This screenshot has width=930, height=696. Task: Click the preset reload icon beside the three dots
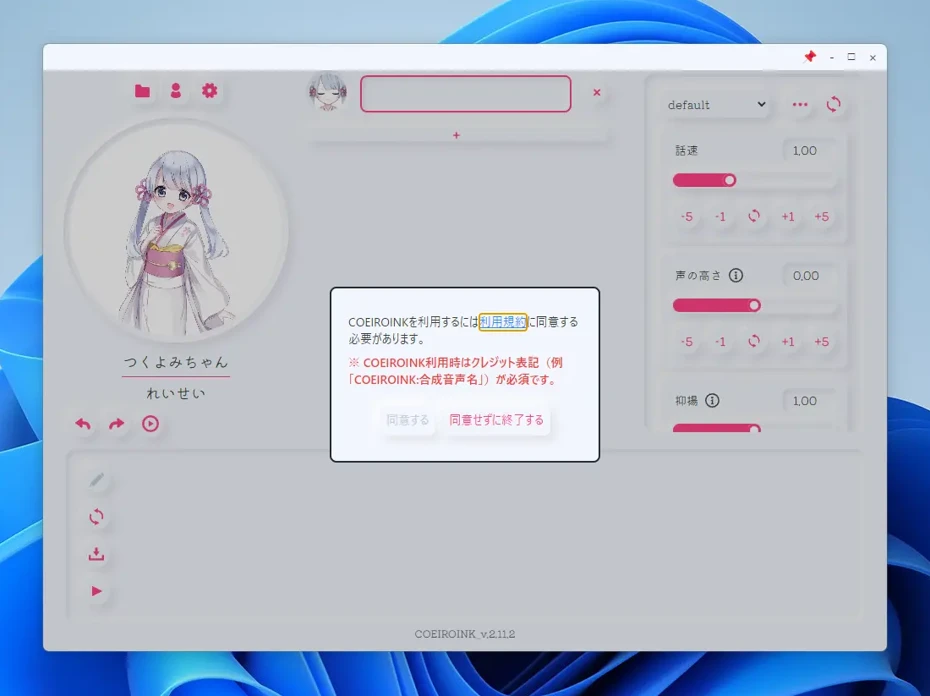pyautogui.click(x=833, y=104)
